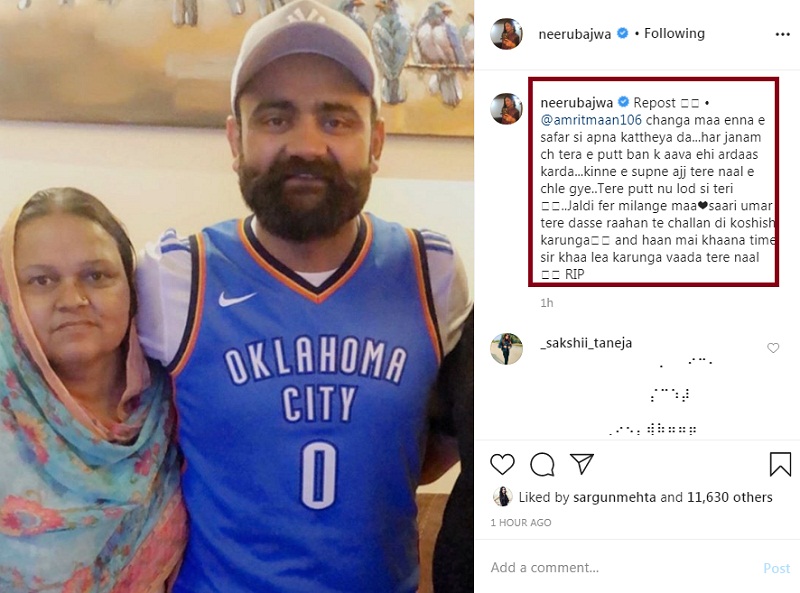Image resolution: width=800 pixels, height=593 pixels.
Task: Open comments via speech bubble icon
Action: [542, 464]
